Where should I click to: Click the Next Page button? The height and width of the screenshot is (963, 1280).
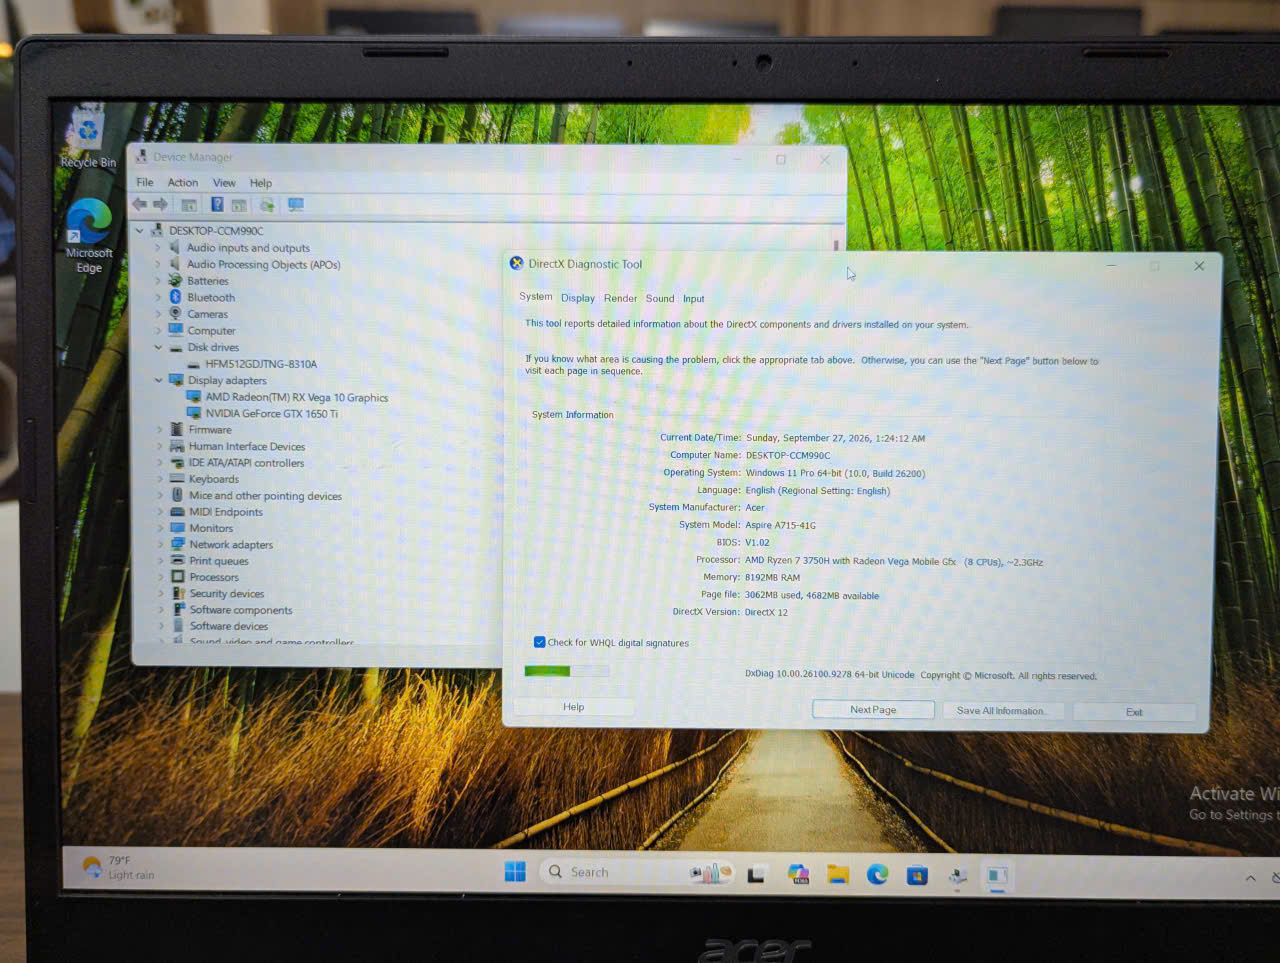(873, 710)
